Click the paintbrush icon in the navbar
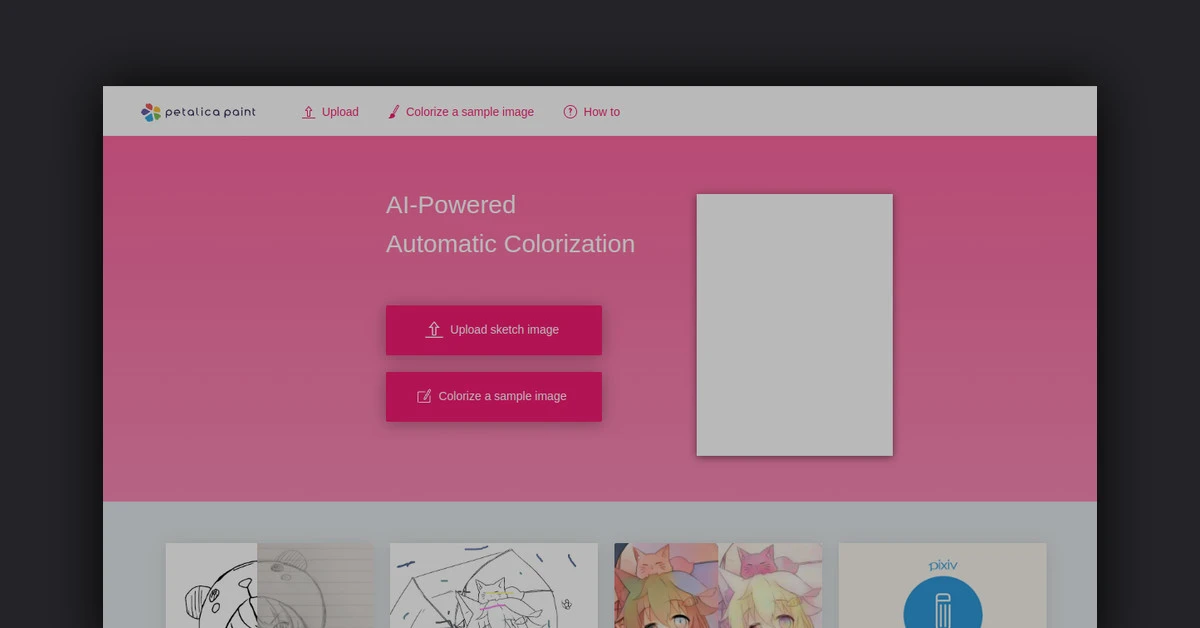 coord(394,112)
